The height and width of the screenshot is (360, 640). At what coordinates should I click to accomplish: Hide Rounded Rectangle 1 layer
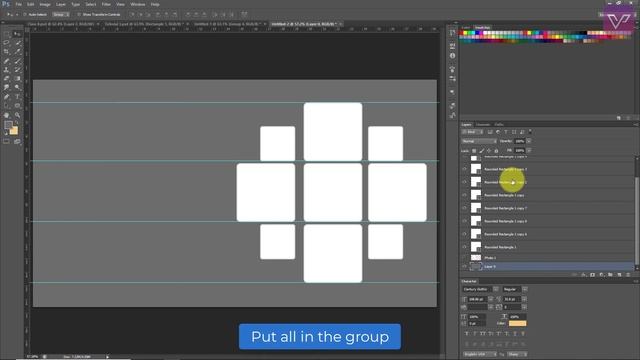point(464,247)
